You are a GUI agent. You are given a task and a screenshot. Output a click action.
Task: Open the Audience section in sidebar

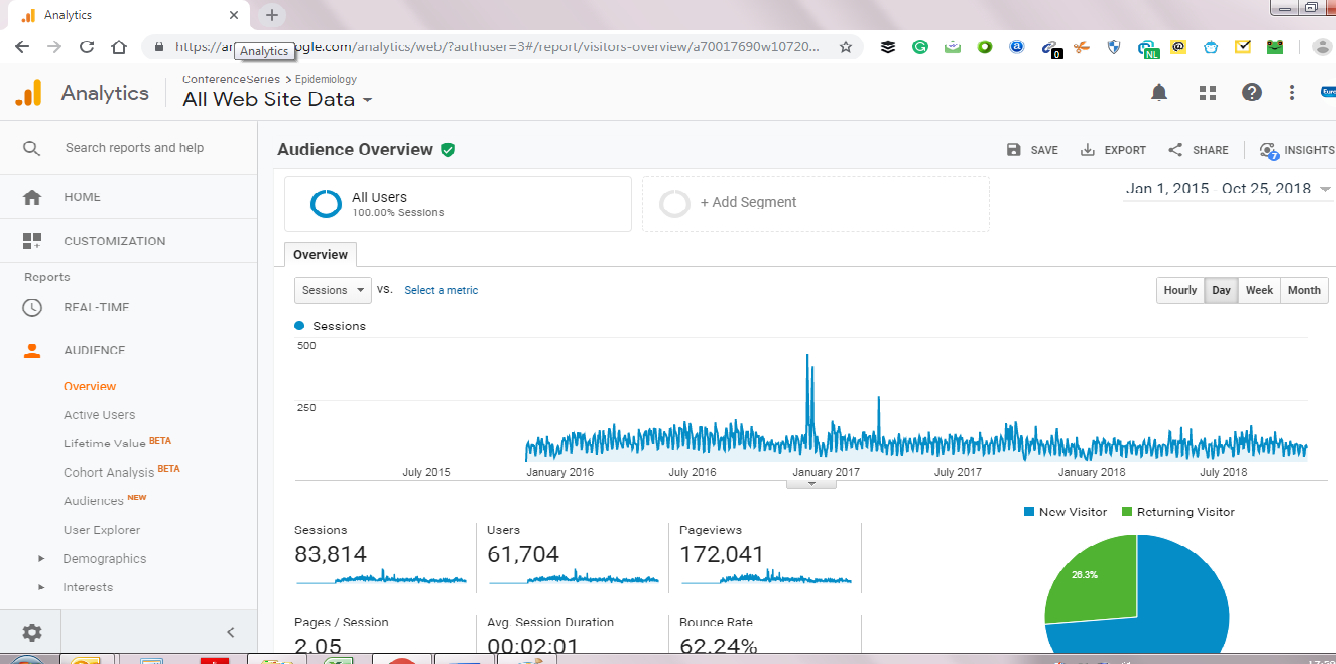click(x=95, y=350)
